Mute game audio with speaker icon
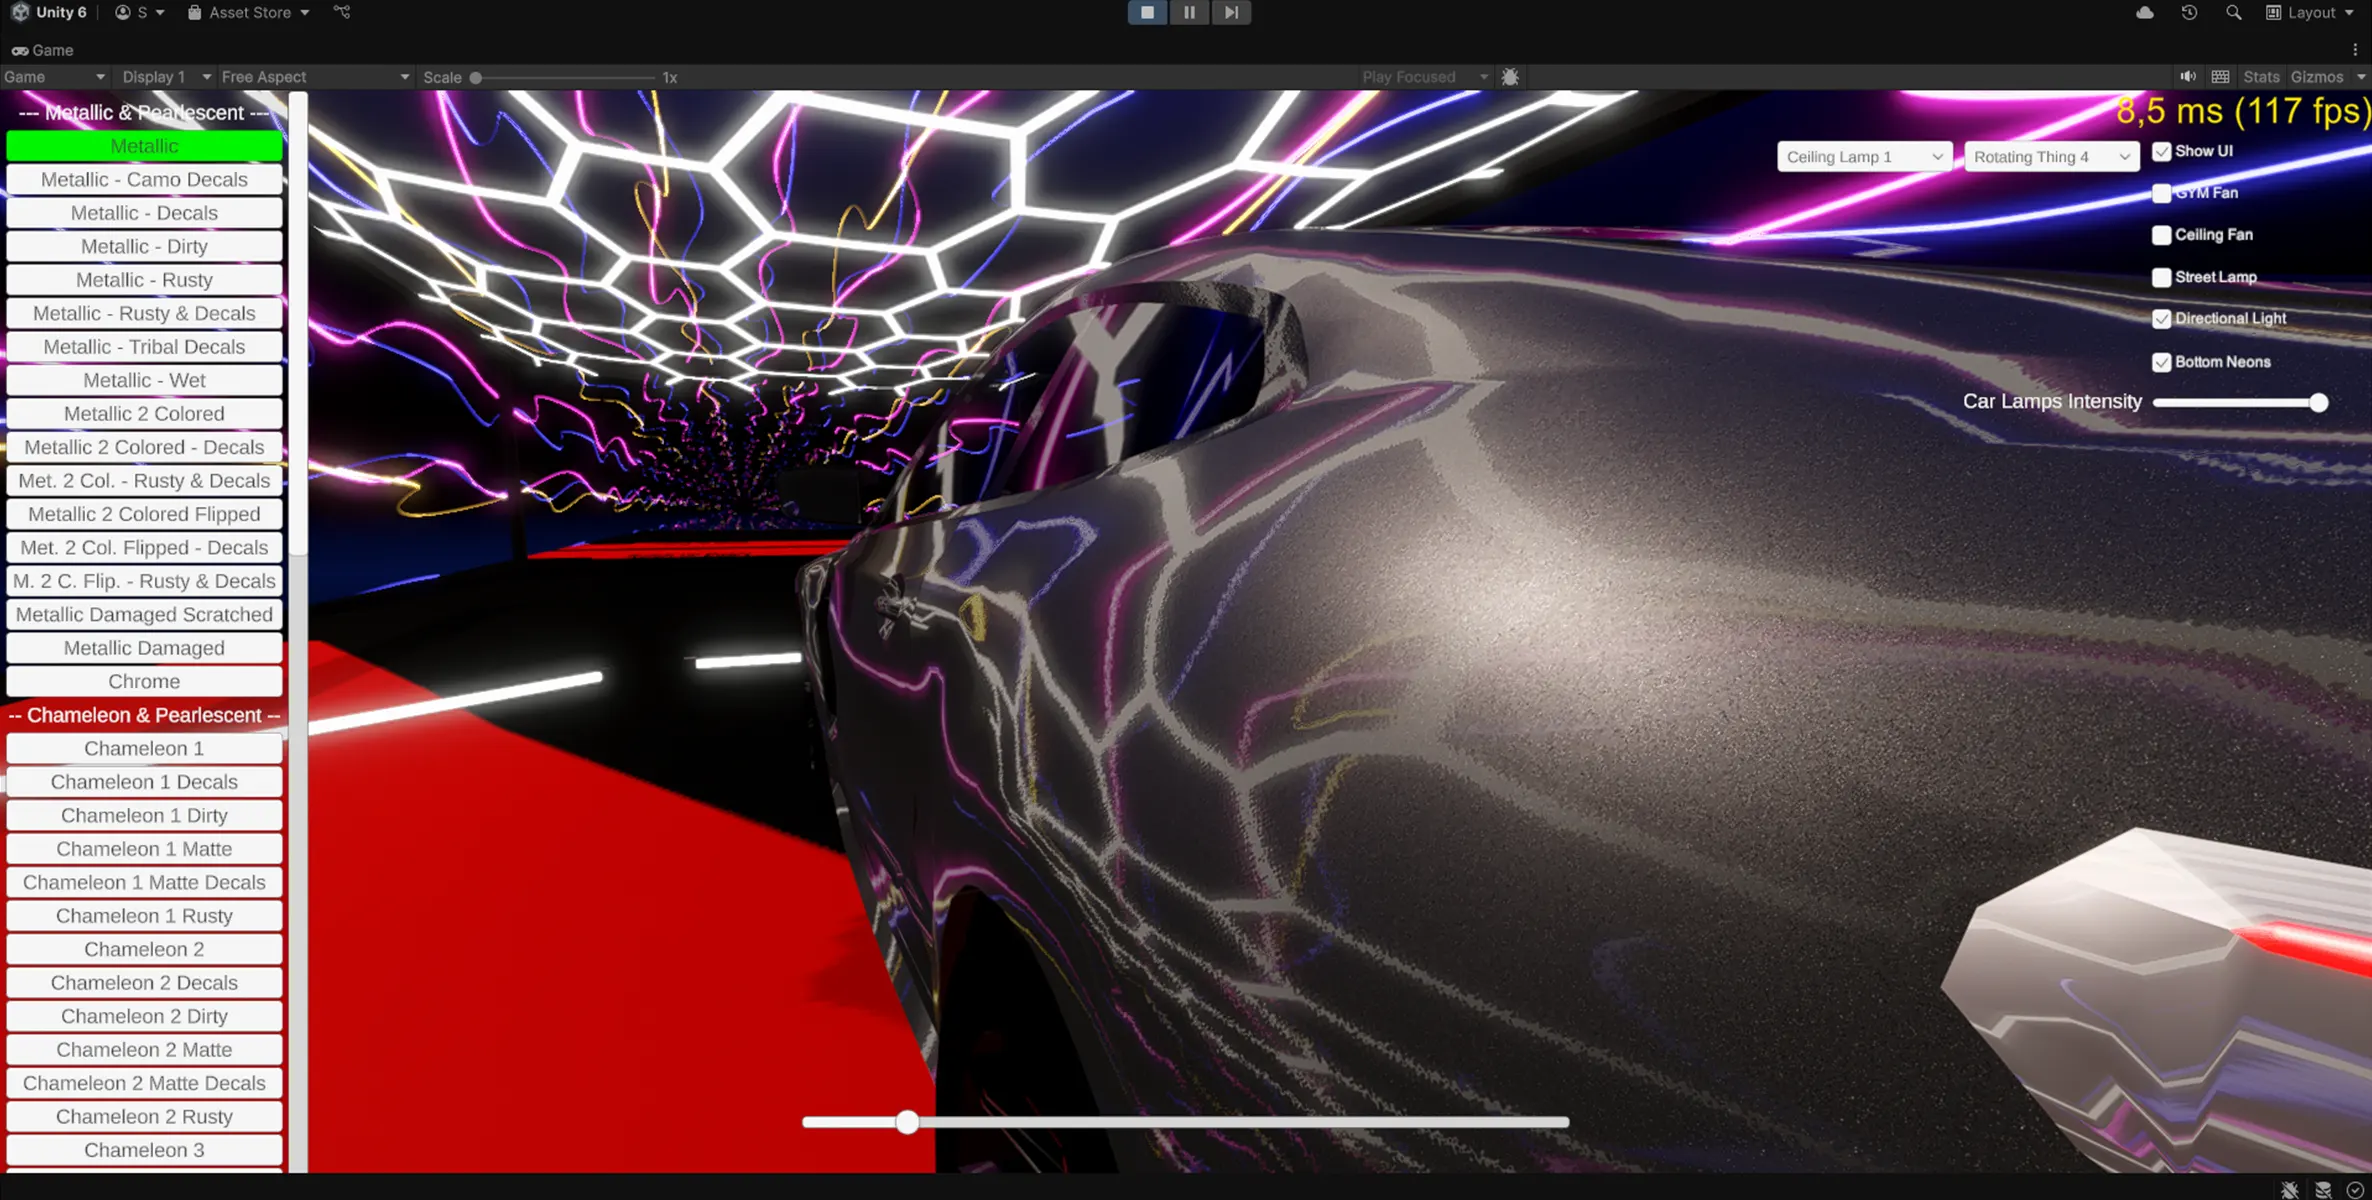The height and width of the screenshot is (1200, 2372). coord(2188,77)
